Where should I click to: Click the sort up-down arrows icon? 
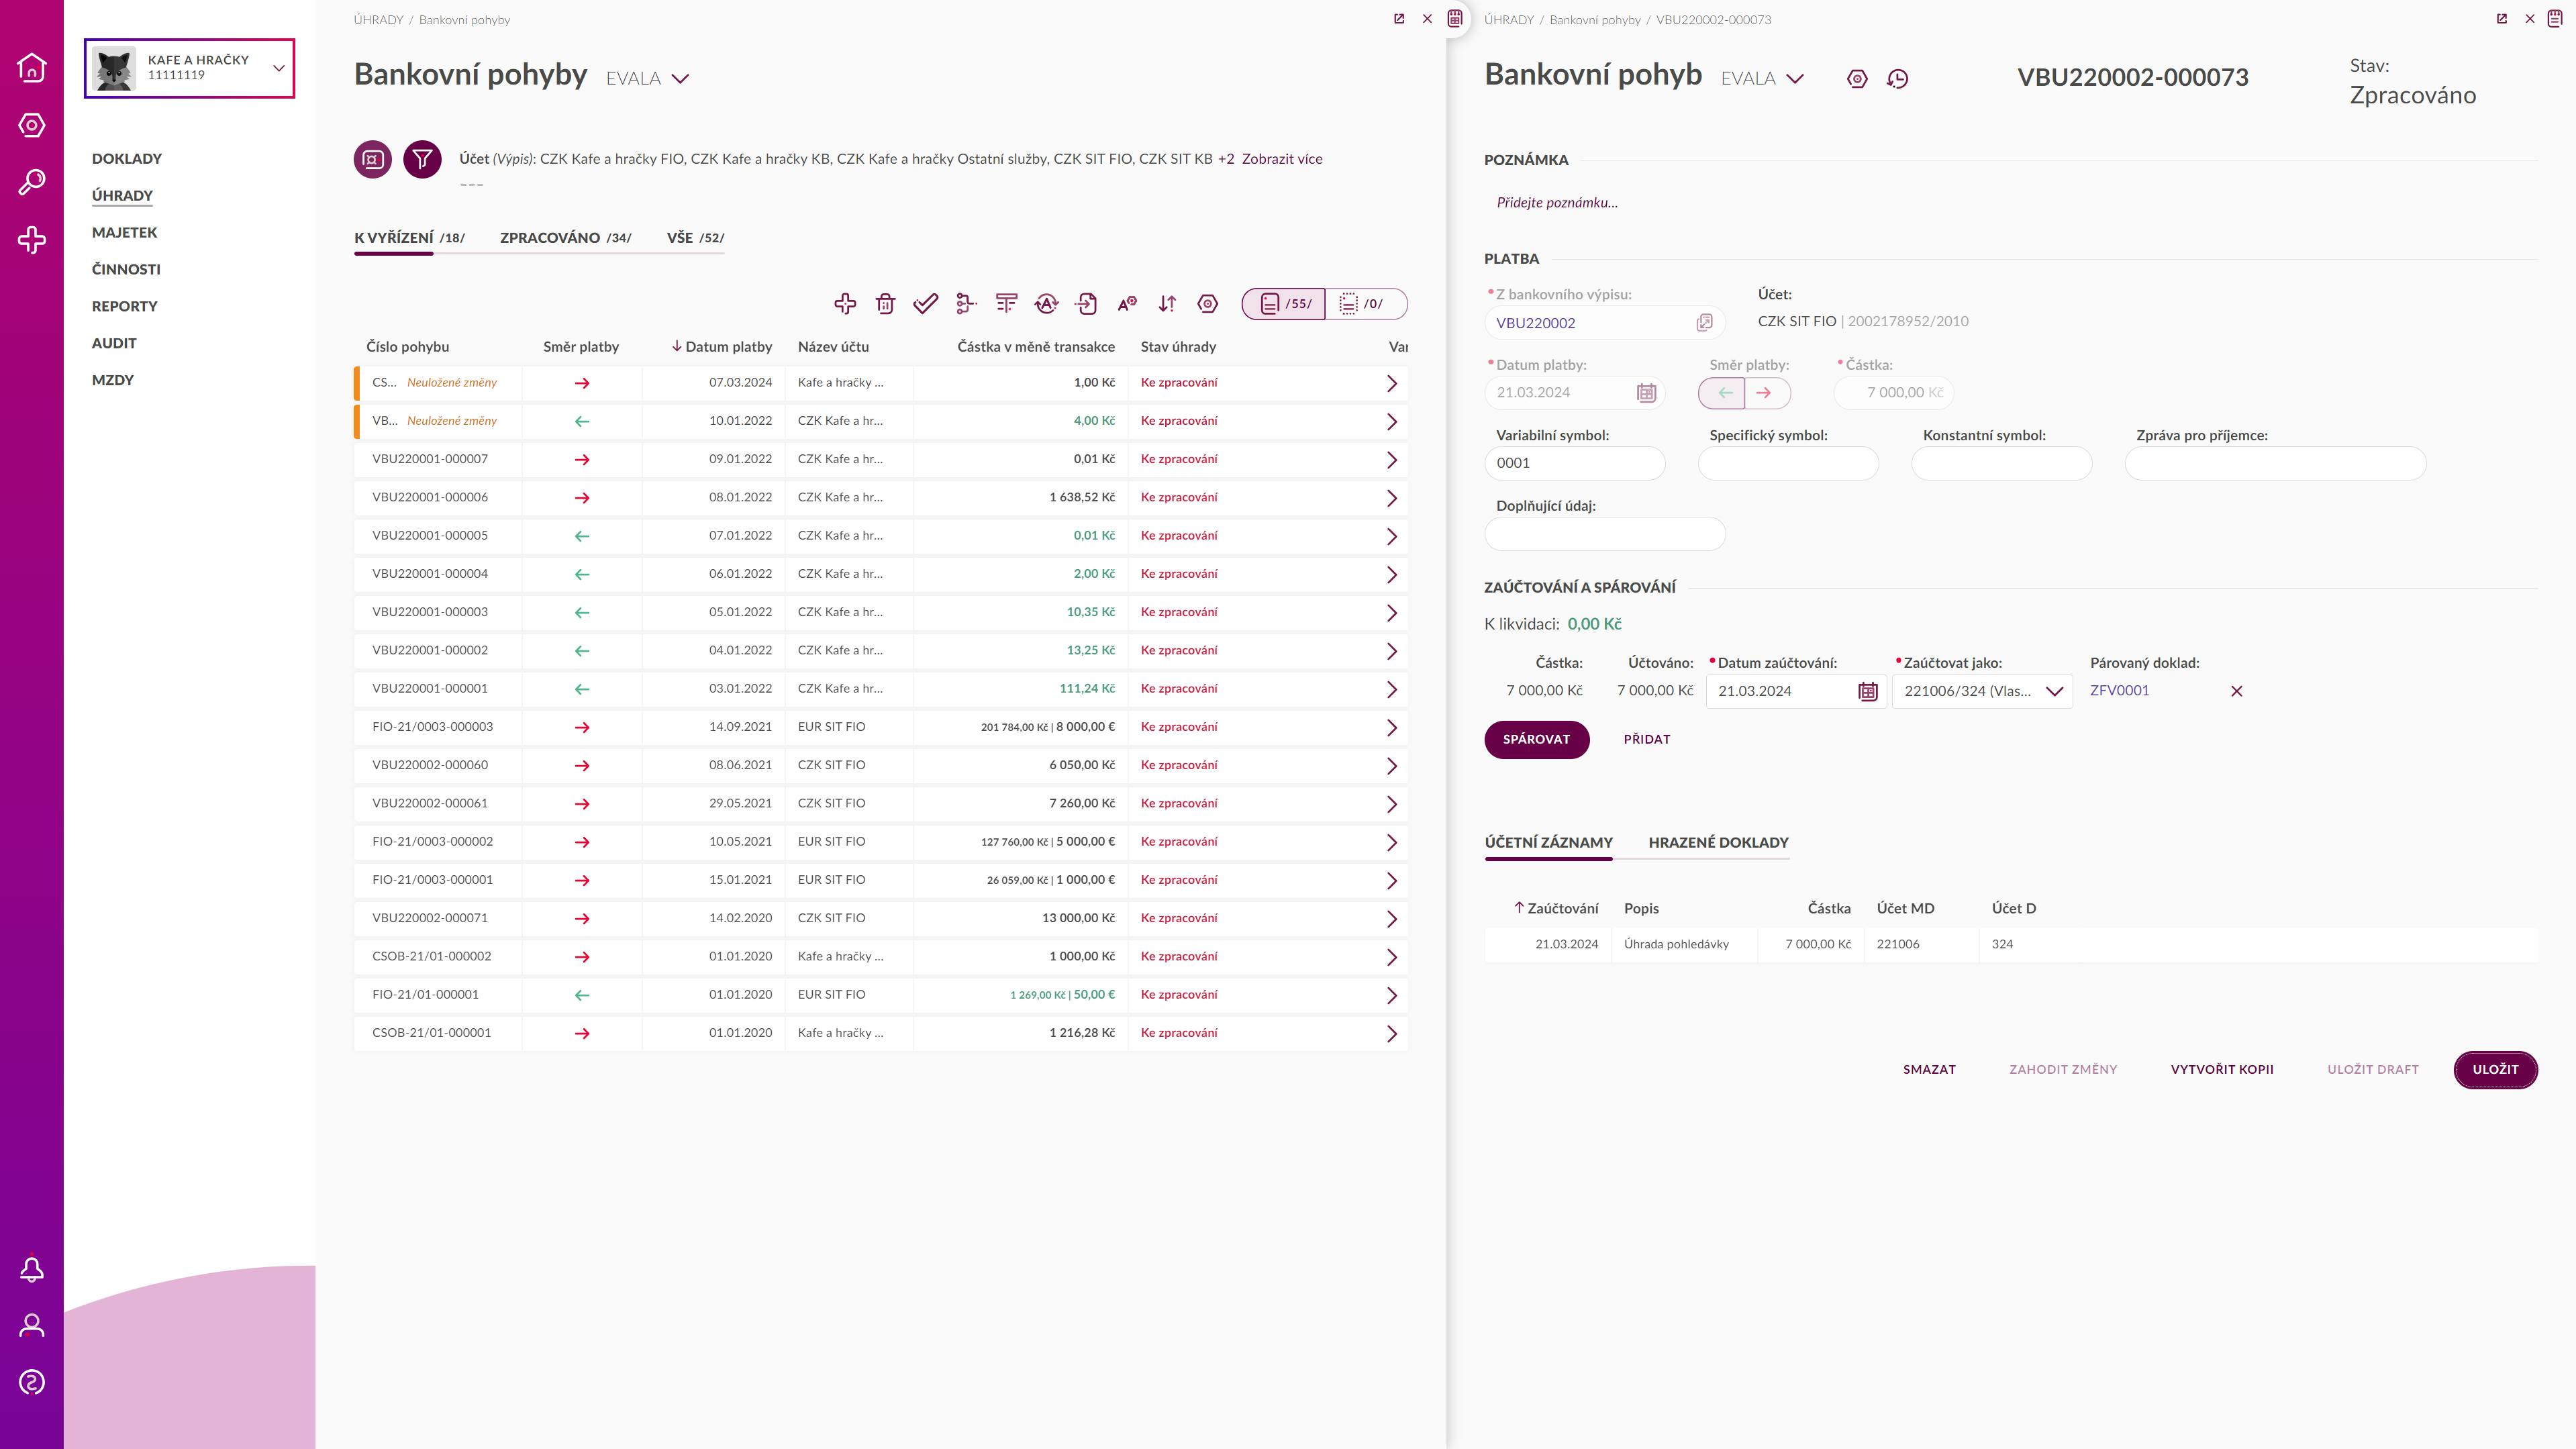tap(1167, 303)
